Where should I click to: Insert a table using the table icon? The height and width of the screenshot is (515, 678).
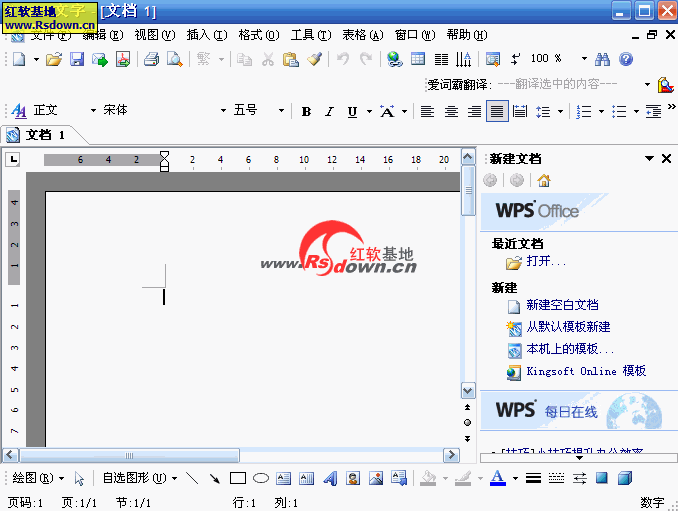click(x=418, y=59)
